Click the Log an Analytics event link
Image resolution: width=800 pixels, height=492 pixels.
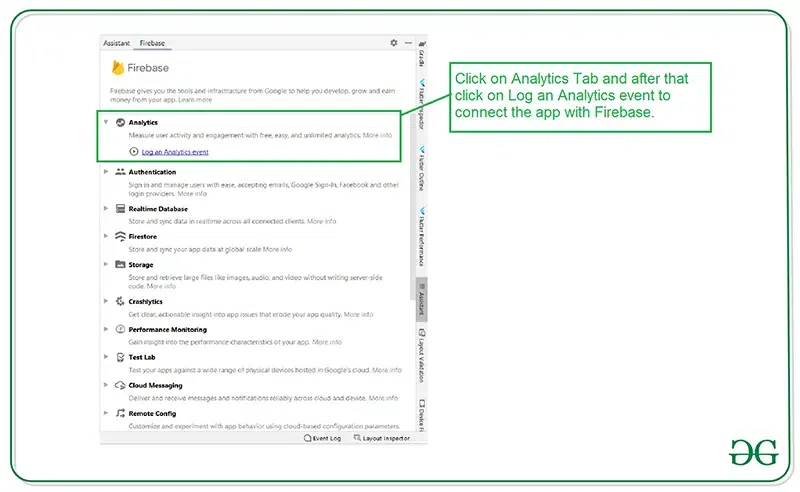click(175, 152)
